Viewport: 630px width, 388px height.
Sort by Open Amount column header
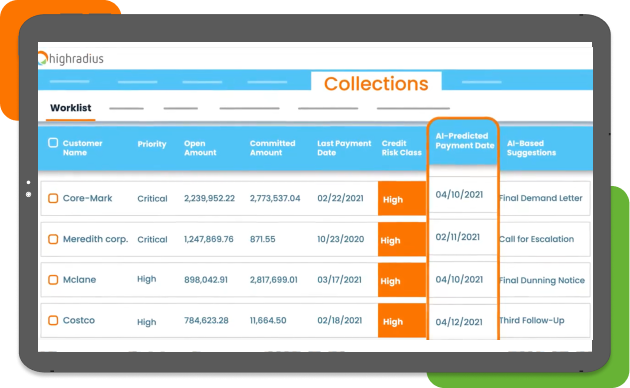pyautogui.click(x=200, y=148)
